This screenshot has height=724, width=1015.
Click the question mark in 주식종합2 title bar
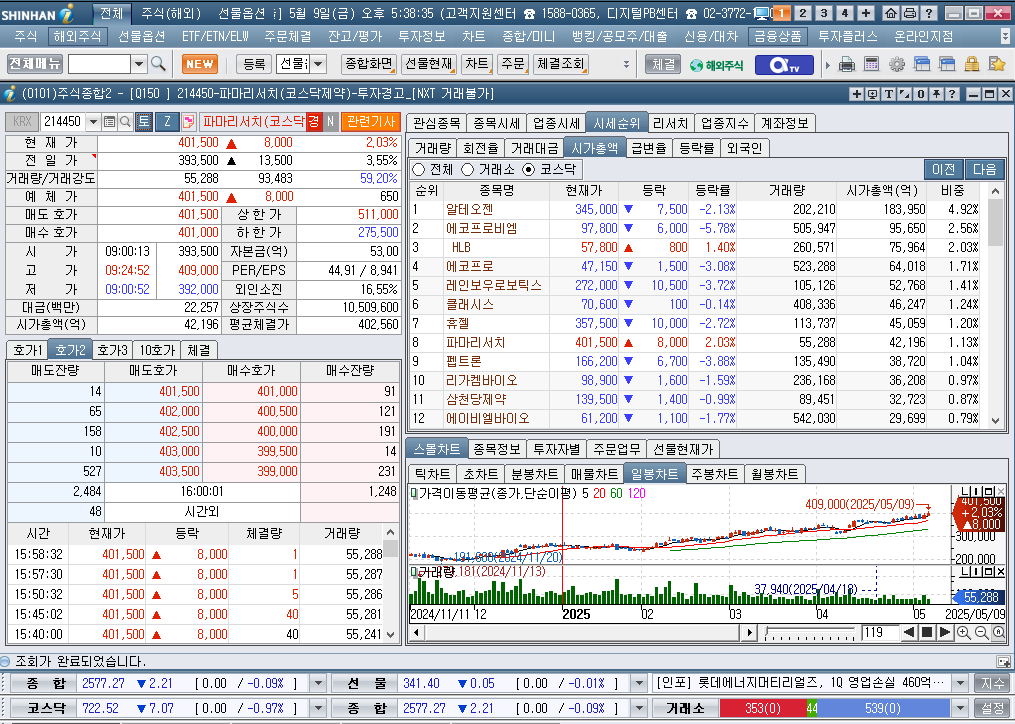click(951, 94)
